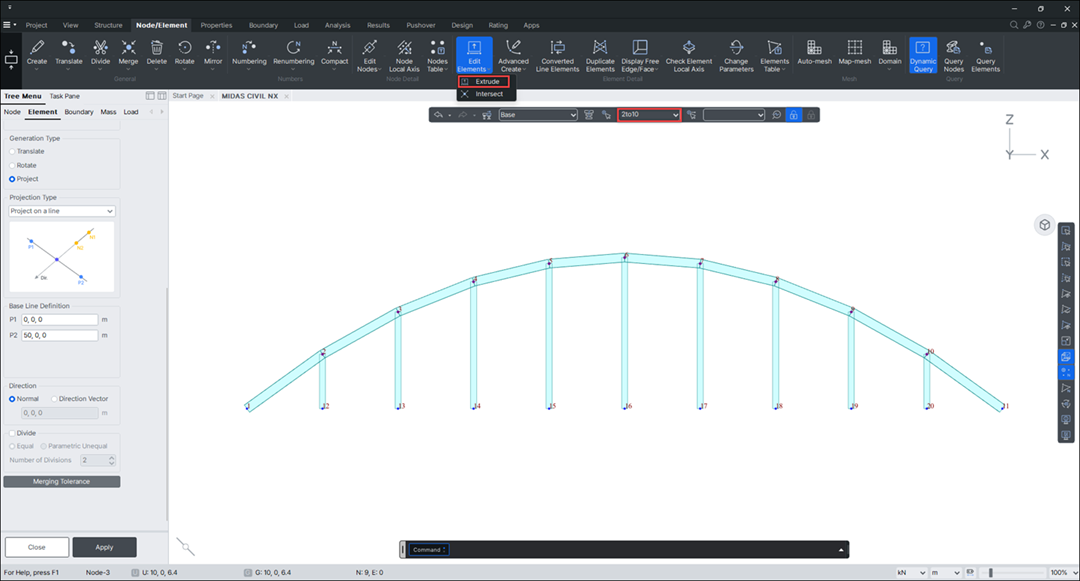1080x581 pixels.
Task: Click the Command input bar
Action: click(x=624, y=549)
